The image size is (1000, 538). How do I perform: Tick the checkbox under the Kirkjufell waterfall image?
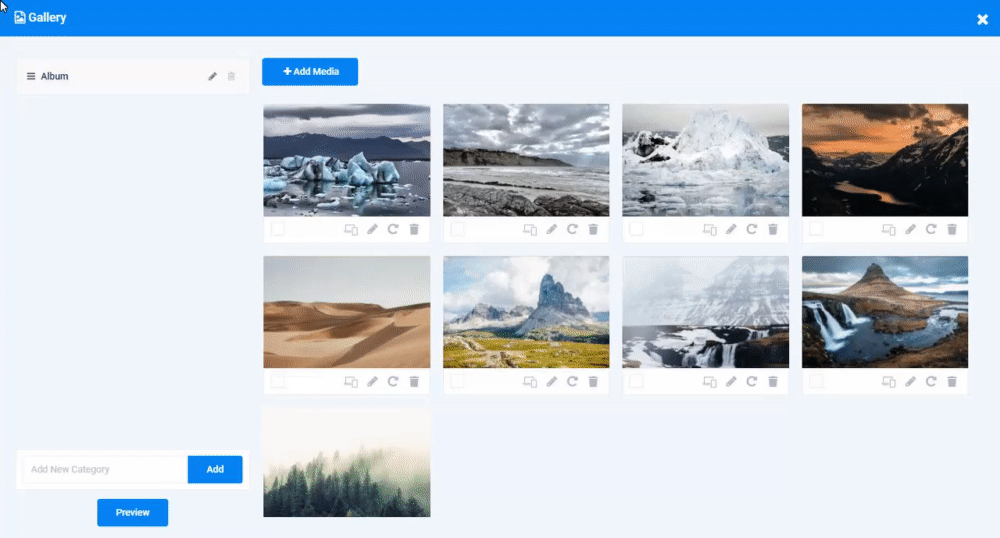point(816,381)
